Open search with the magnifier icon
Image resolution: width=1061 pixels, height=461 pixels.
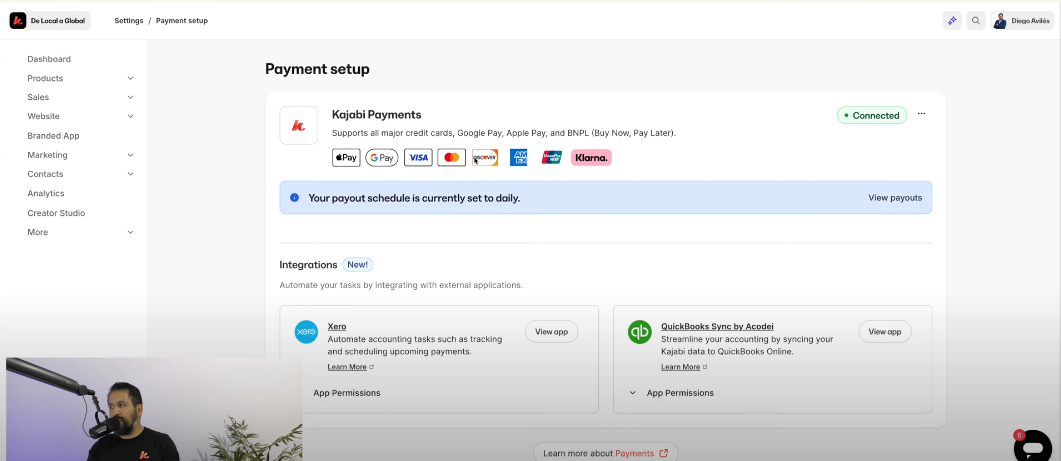pos(976,21)
